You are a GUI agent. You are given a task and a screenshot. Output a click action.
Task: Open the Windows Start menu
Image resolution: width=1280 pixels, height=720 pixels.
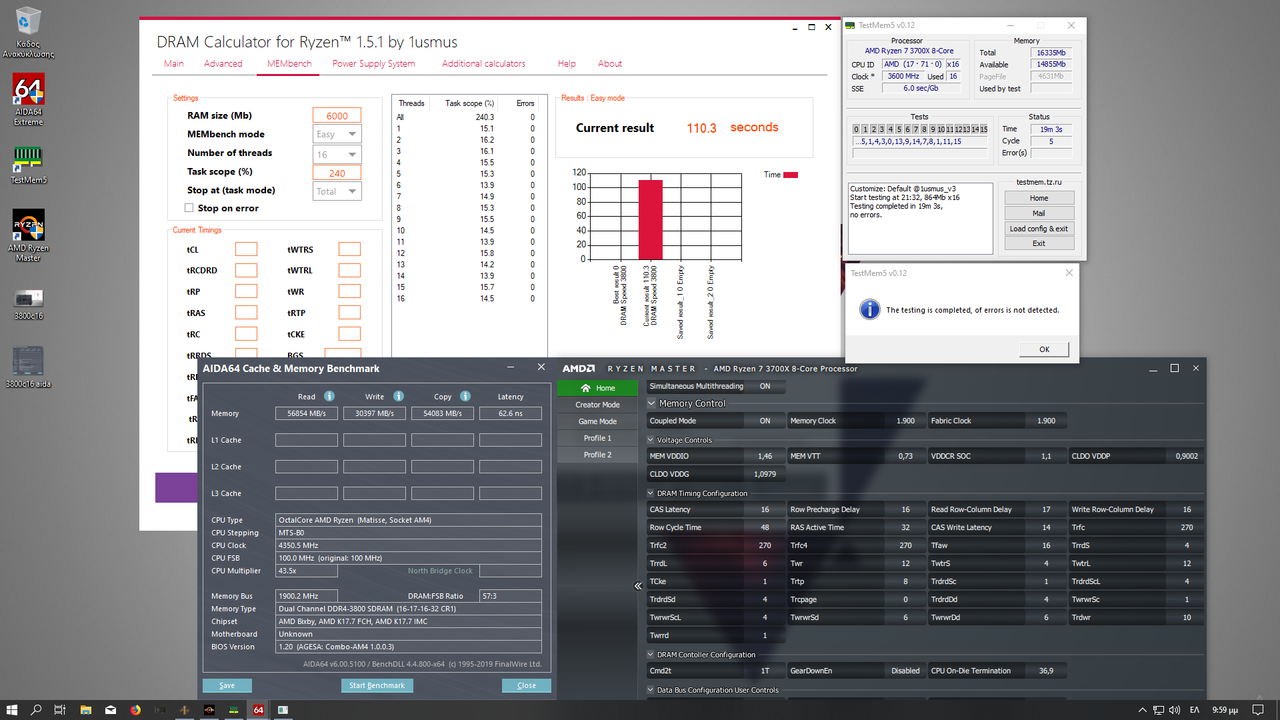point(11,710)
